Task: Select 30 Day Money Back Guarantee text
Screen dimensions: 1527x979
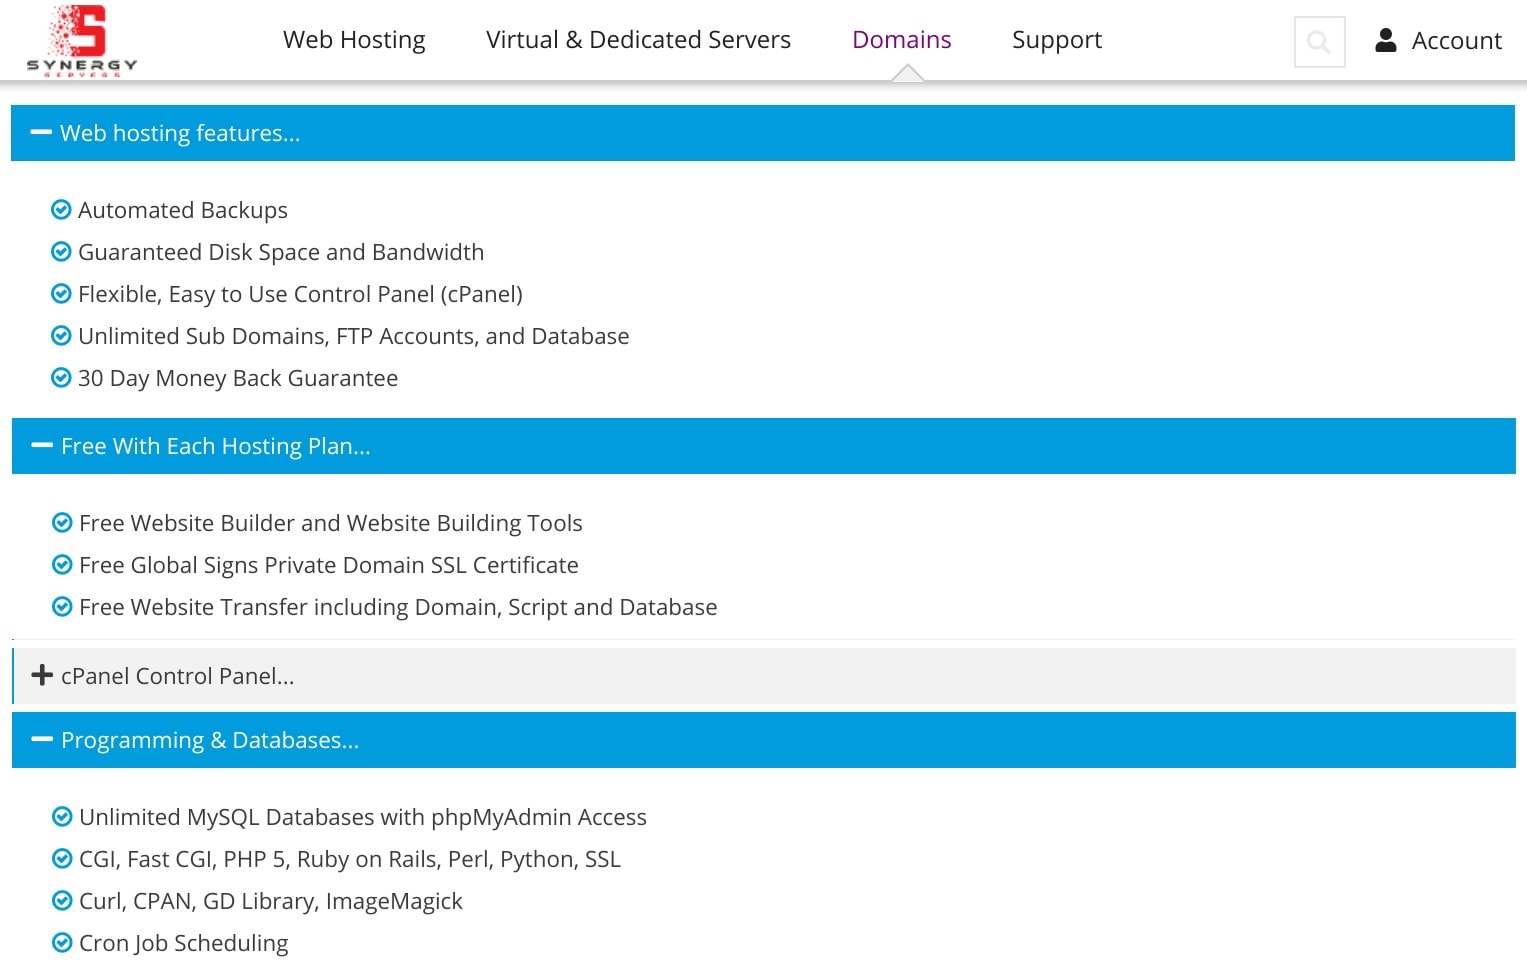Action: [238, 378]
